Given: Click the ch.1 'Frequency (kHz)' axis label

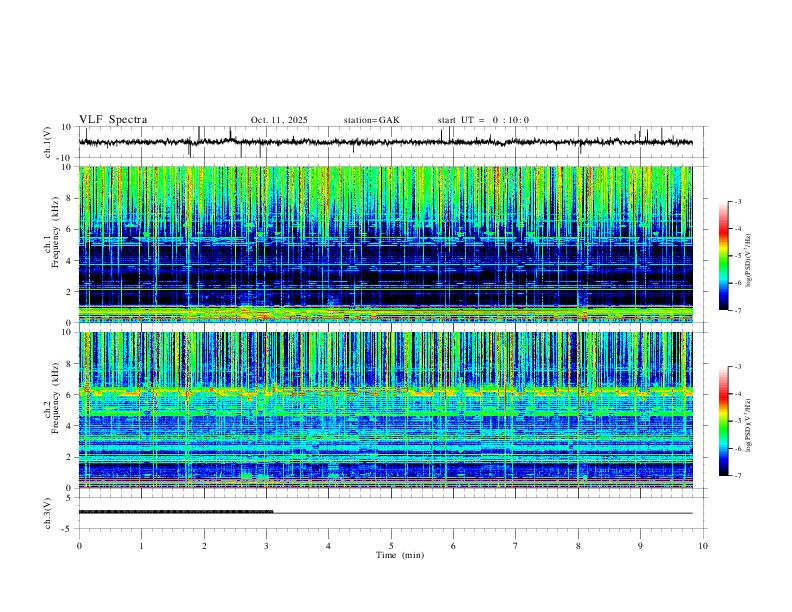Looking at the screenshot, I should click(x=55, y=232).
